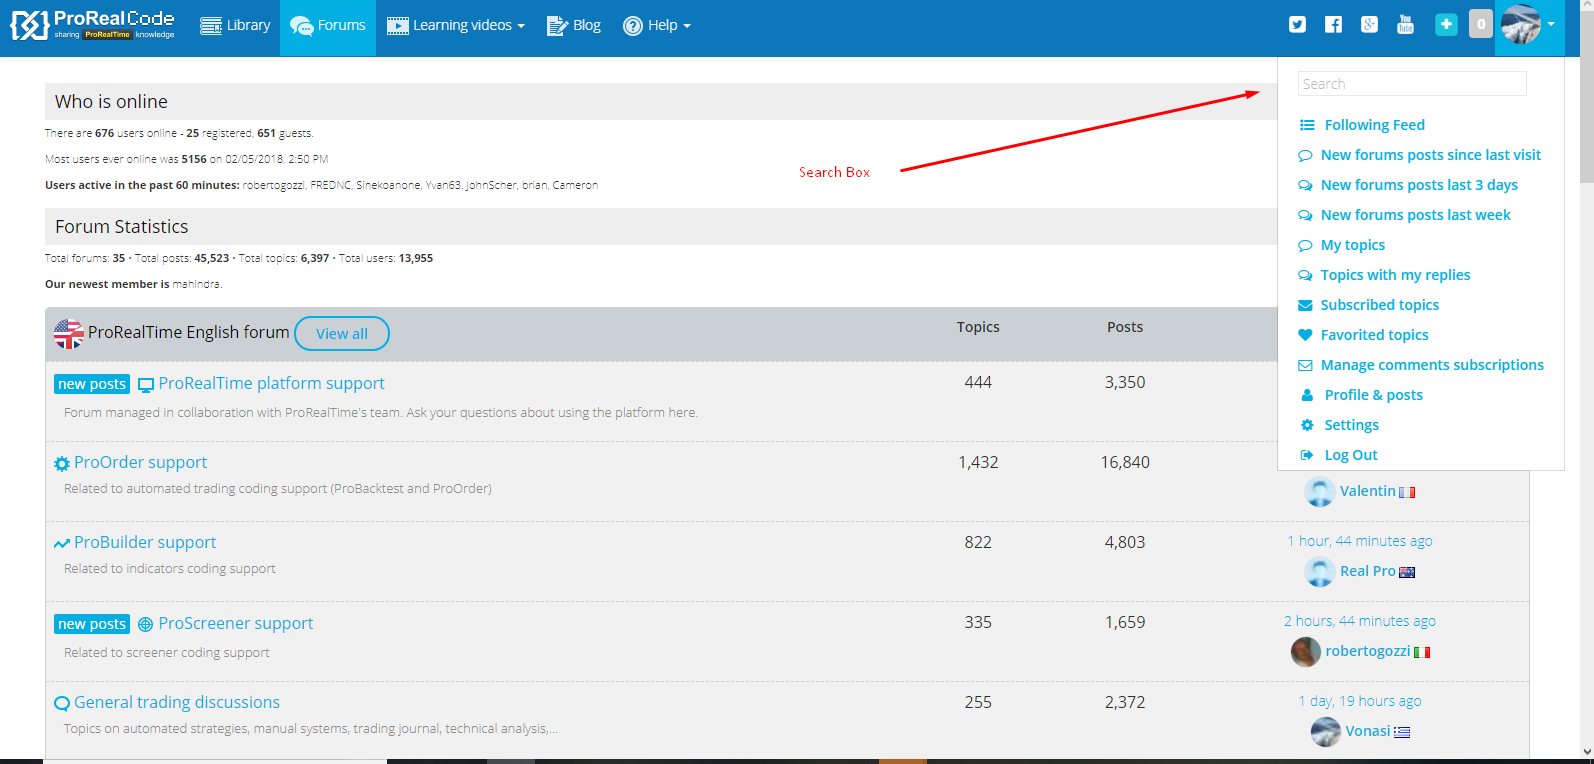The image size is (1594, 764).
Task: Click the Log Out arrow icon
Action: (1306, 455)
